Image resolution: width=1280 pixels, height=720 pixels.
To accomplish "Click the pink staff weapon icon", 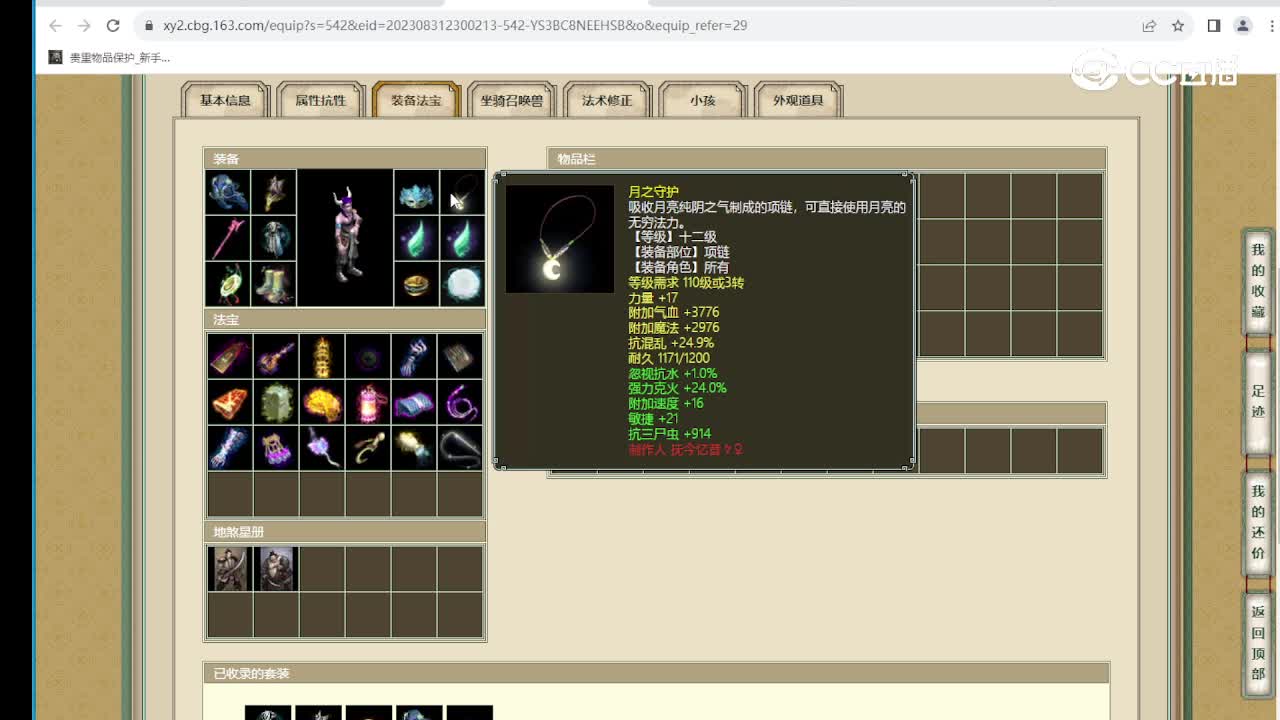I will coord(228,238).
